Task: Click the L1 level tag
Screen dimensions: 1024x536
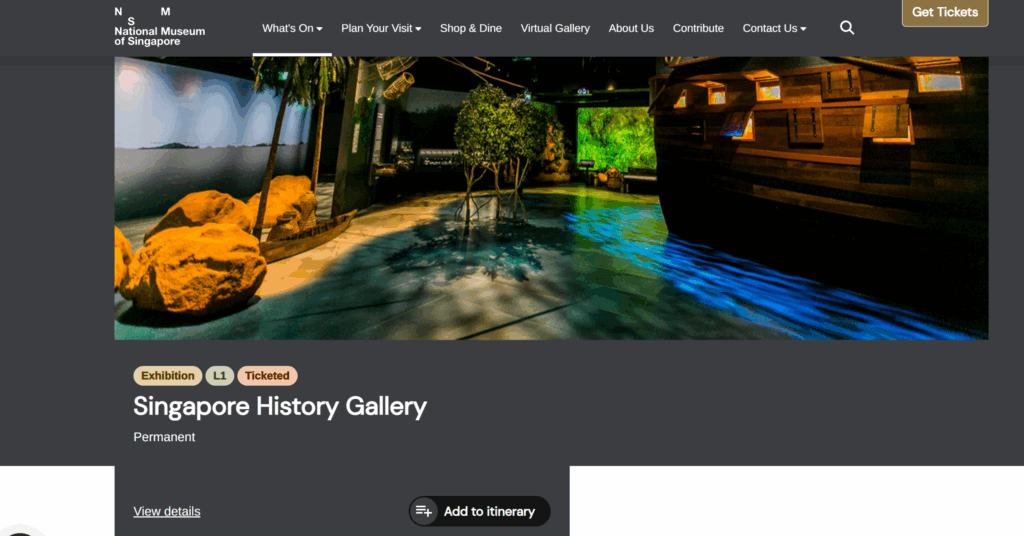Action: 219,375
